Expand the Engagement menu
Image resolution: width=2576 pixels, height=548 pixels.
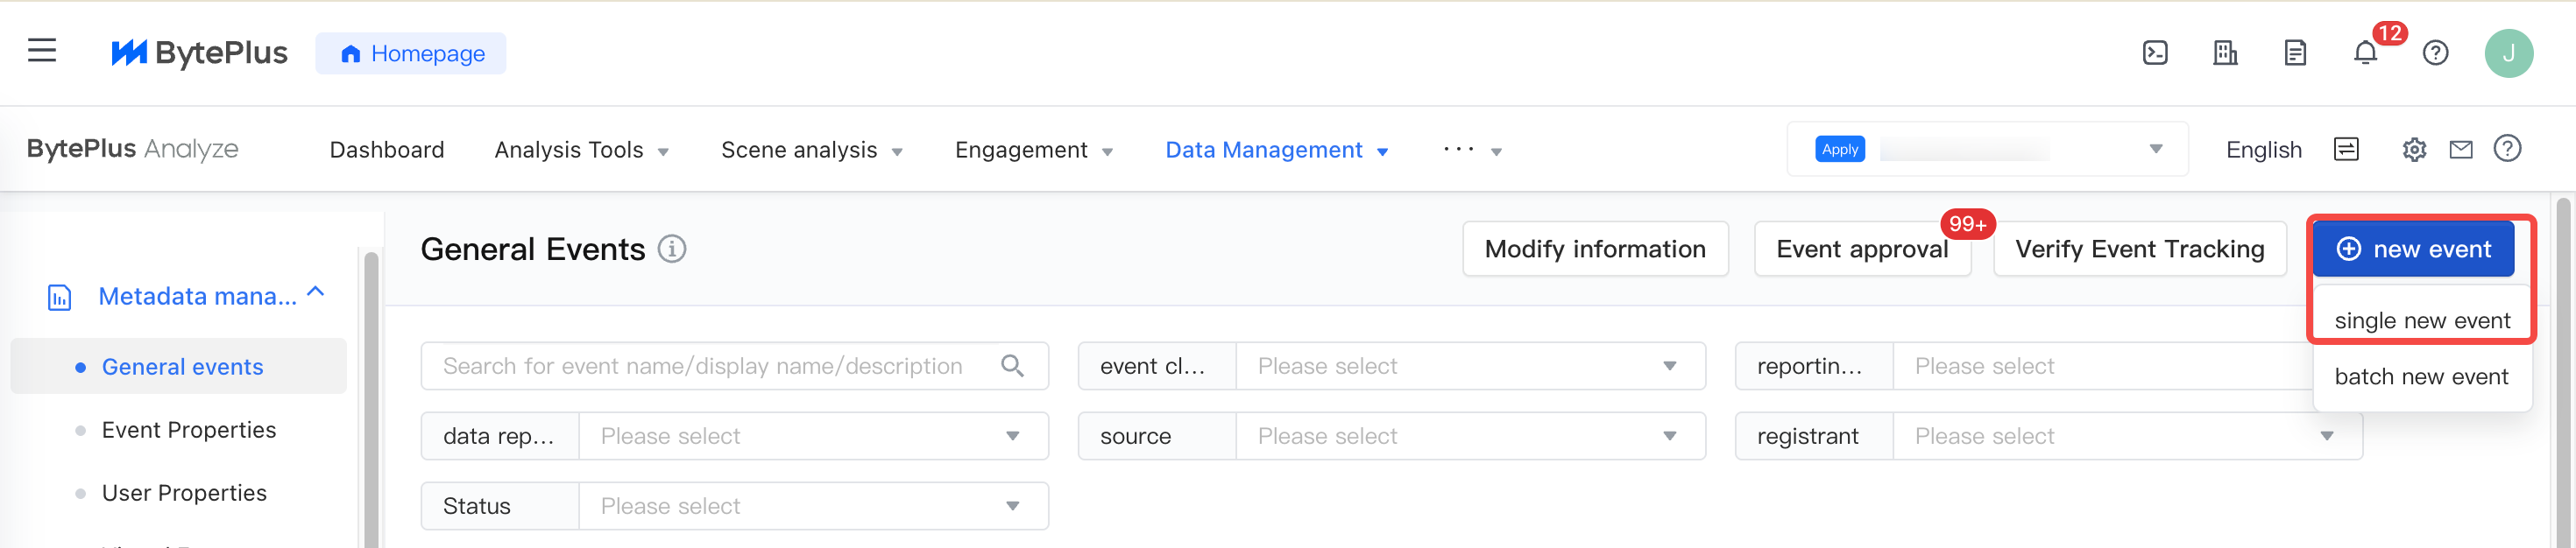click(x=1034, y=150)
